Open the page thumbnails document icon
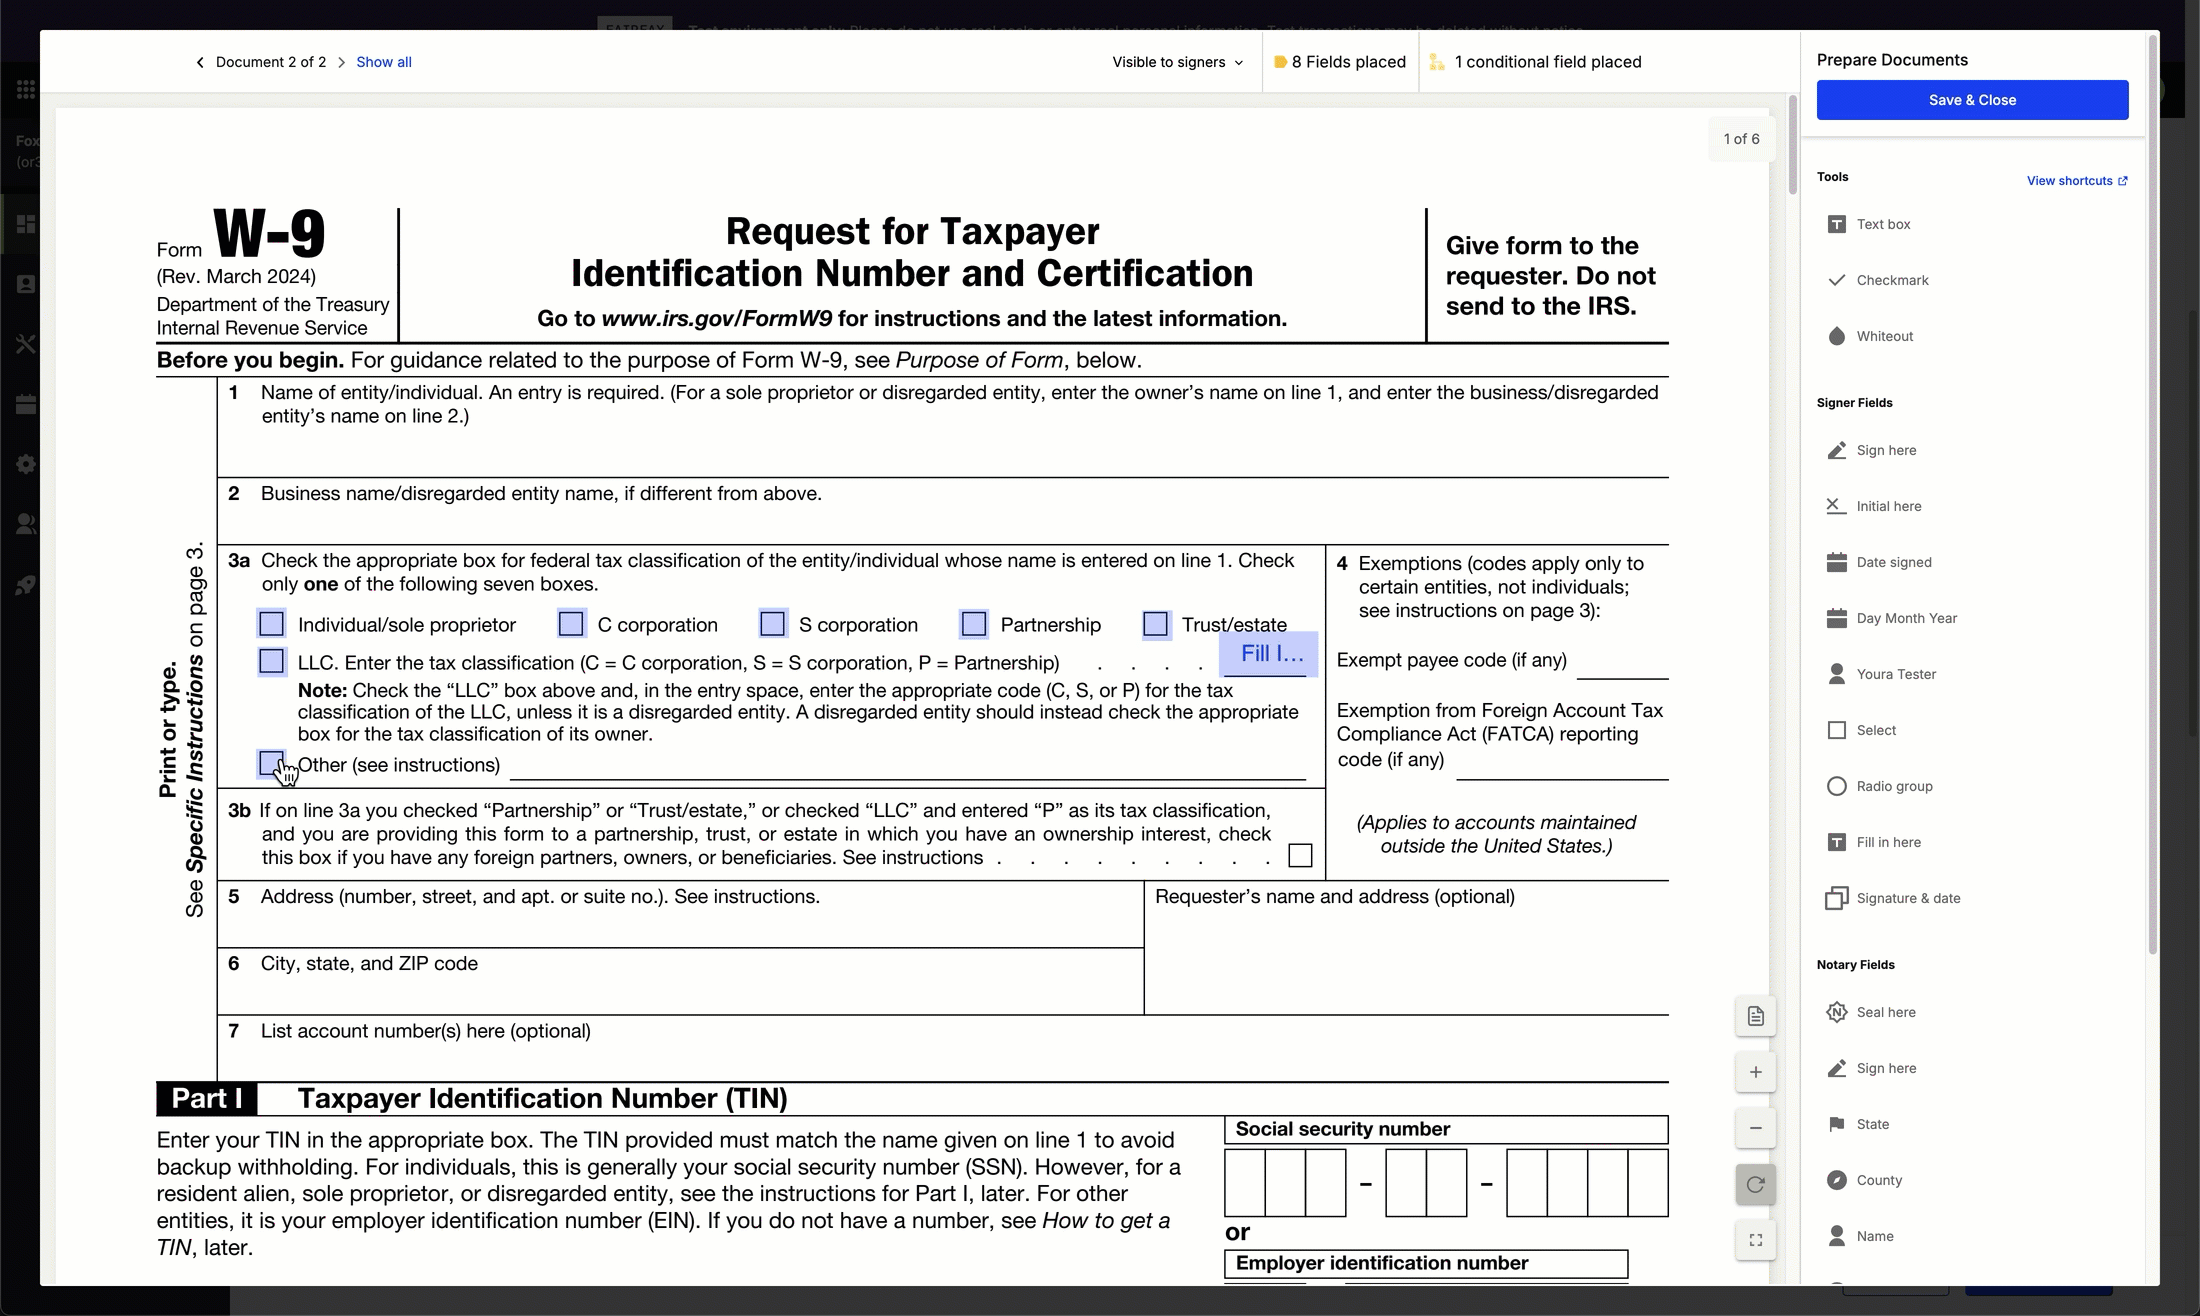 tap(1755, 1016)
